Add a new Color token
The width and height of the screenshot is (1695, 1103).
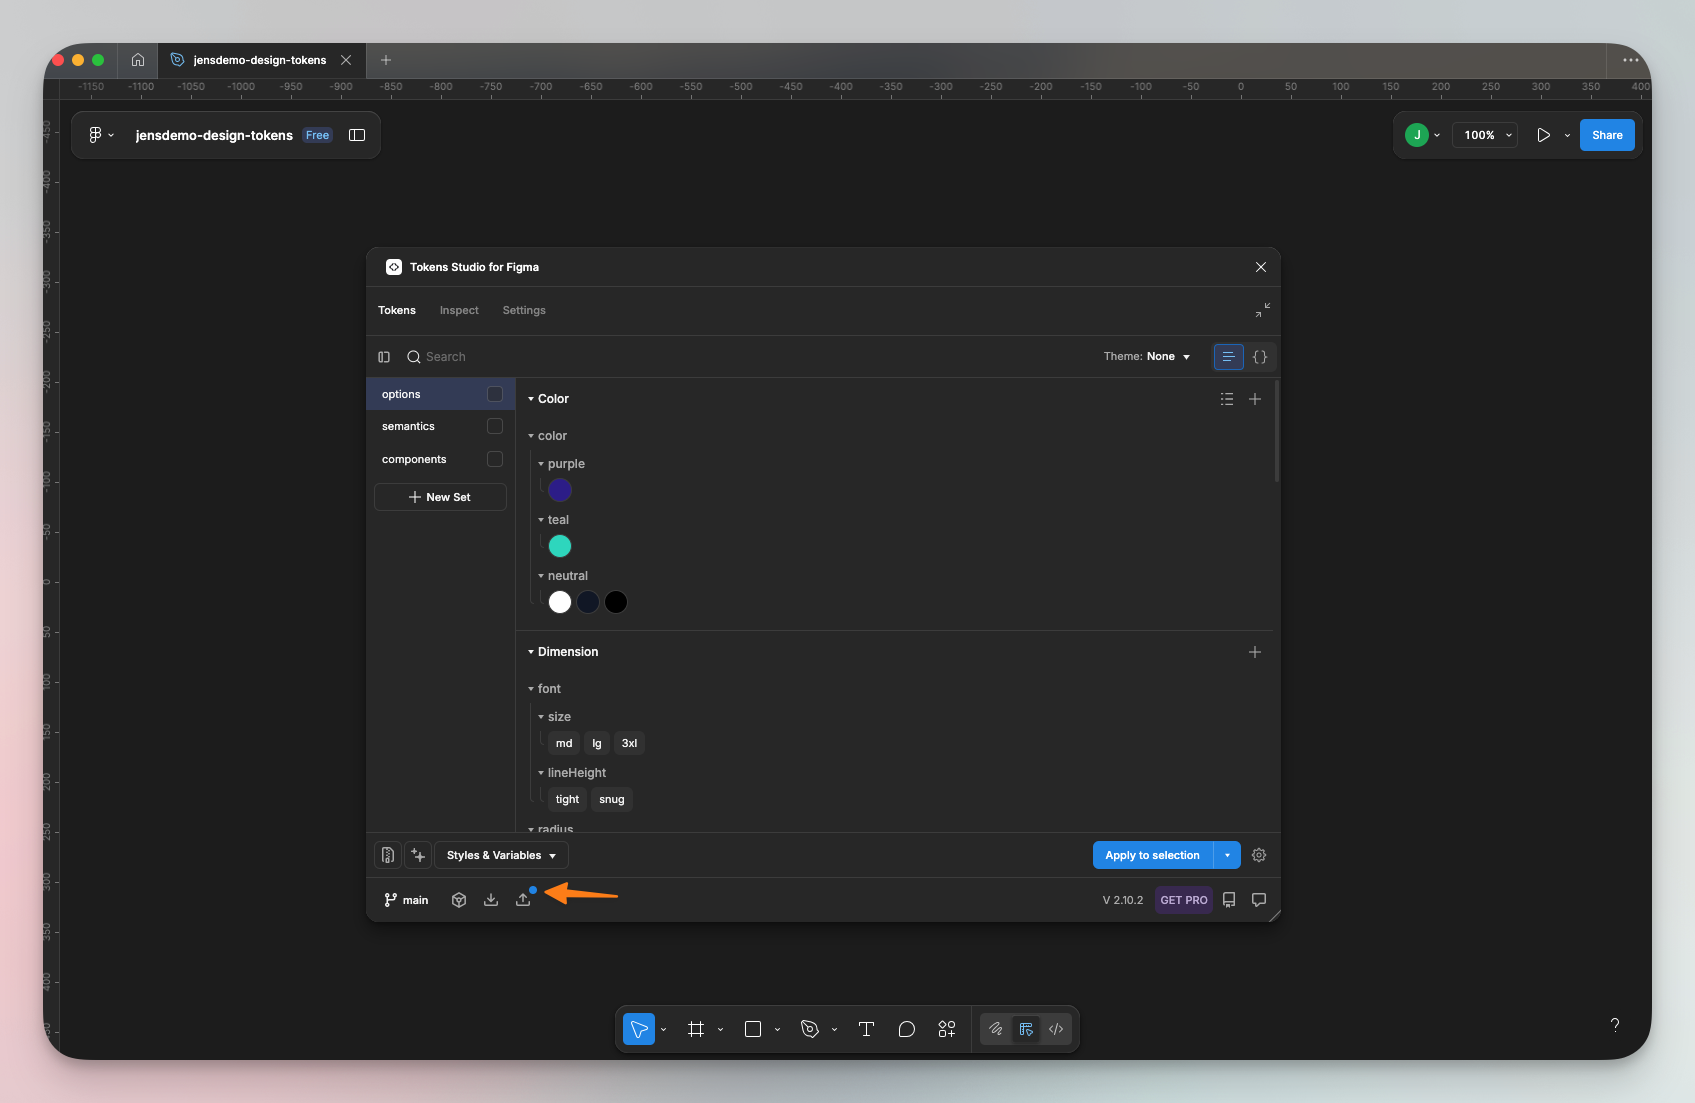point(1255,399)
